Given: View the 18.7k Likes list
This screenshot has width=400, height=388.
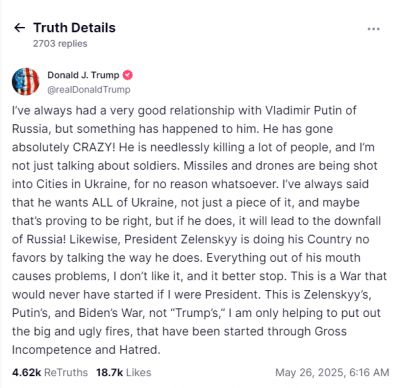Looking at the screenshot, I should coord(124,372).
